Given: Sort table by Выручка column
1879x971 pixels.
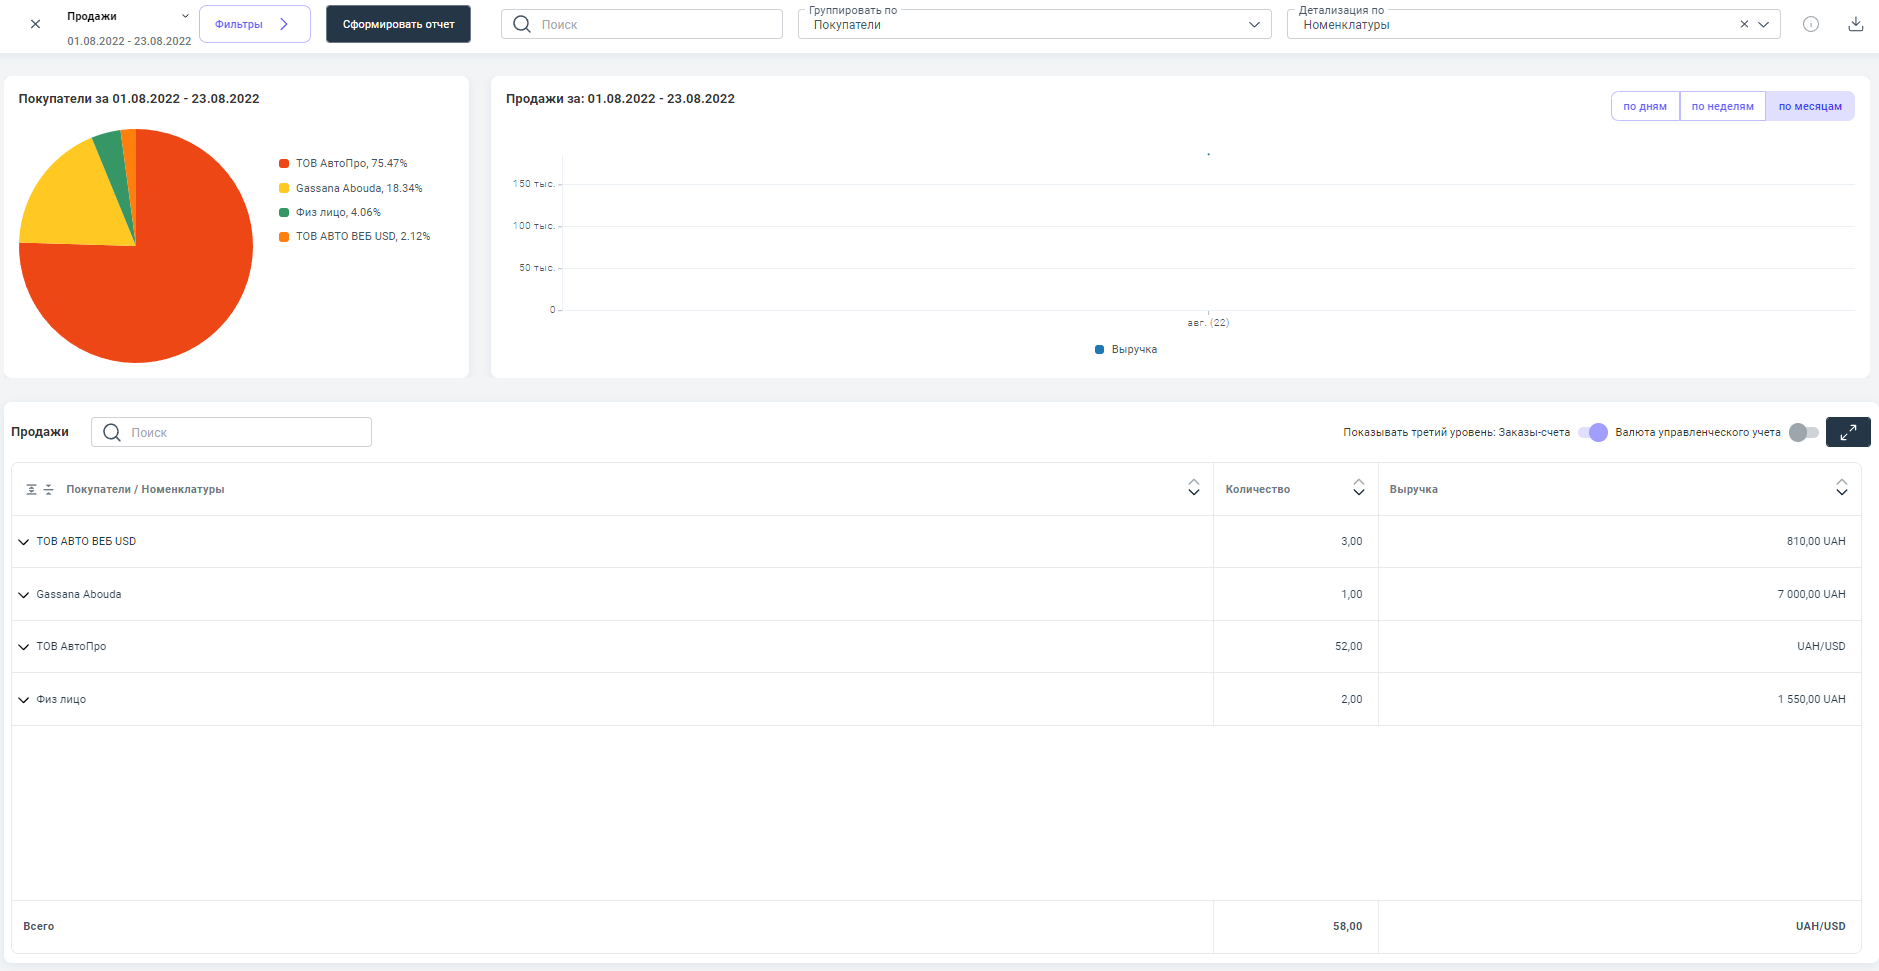Looking at the screenshot, I should click(1841, 488).
